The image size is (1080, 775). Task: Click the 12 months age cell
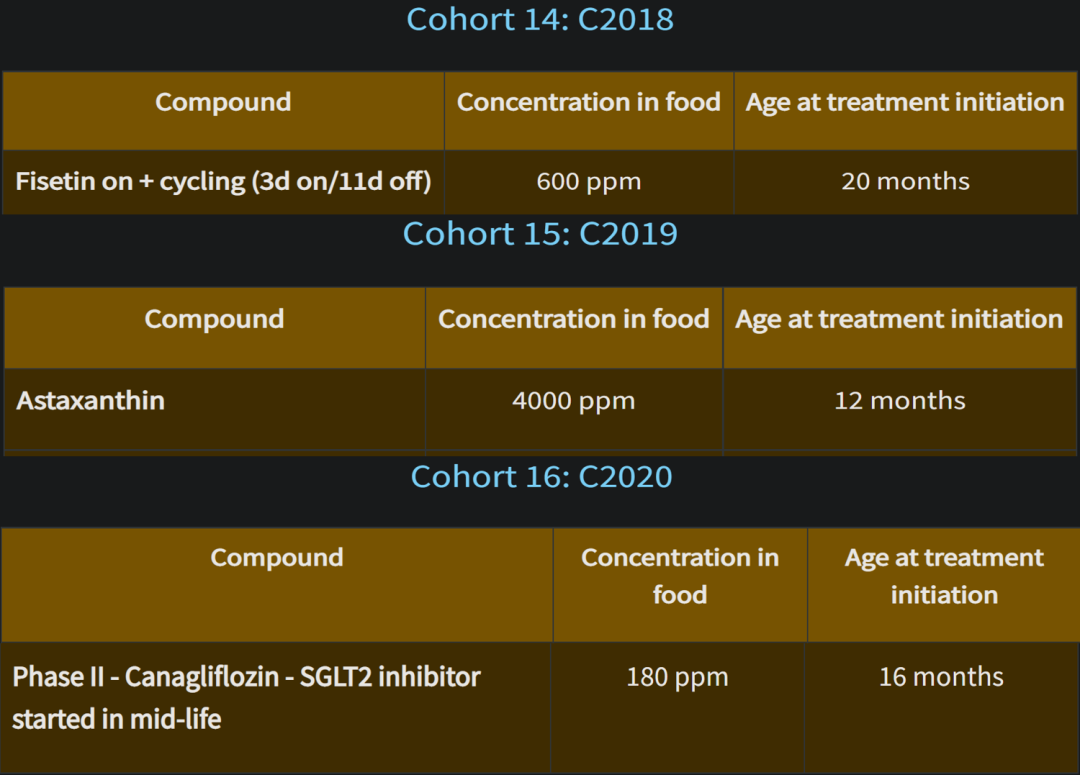pyautogui.click(x=900, y=409)
